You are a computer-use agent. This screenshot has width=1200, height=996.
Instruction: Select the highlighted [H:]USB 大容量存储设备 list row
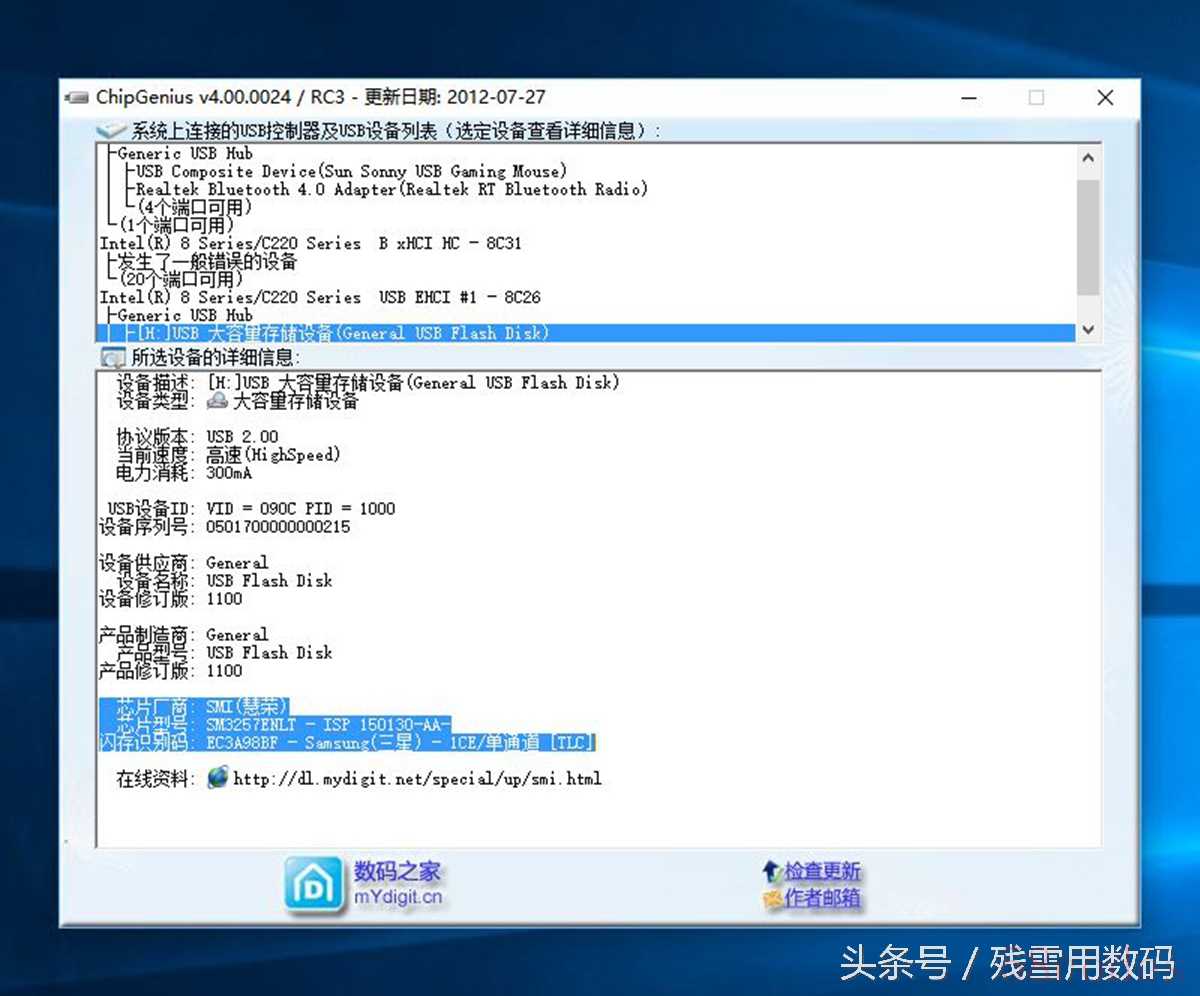pos(586,333)
